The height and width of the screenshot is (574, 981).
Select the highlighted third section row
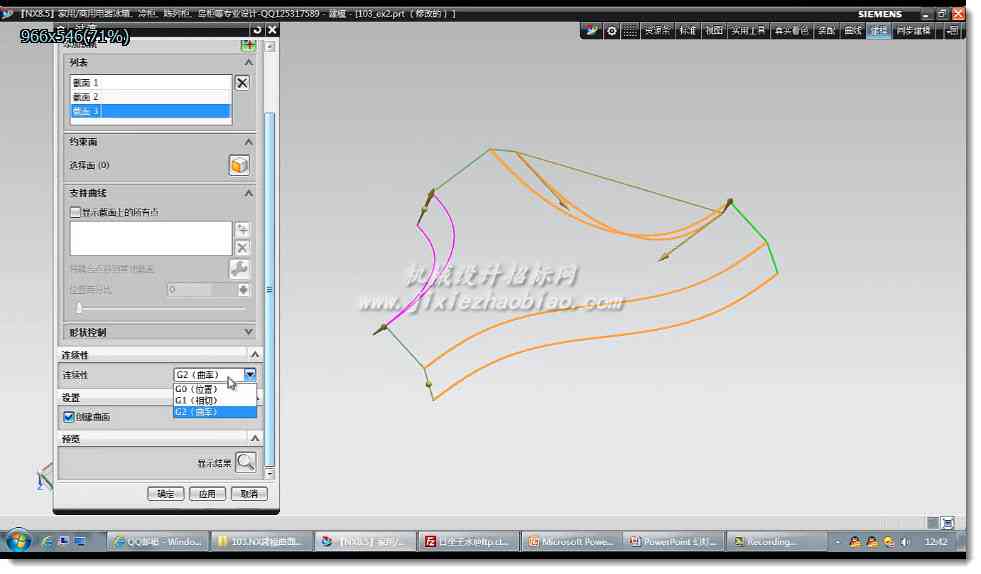pos(151,111)
